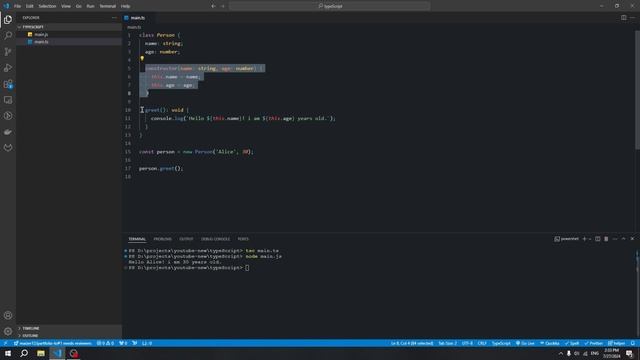Open Windows taskbar search
640x360 pixels.
point(24,353)
